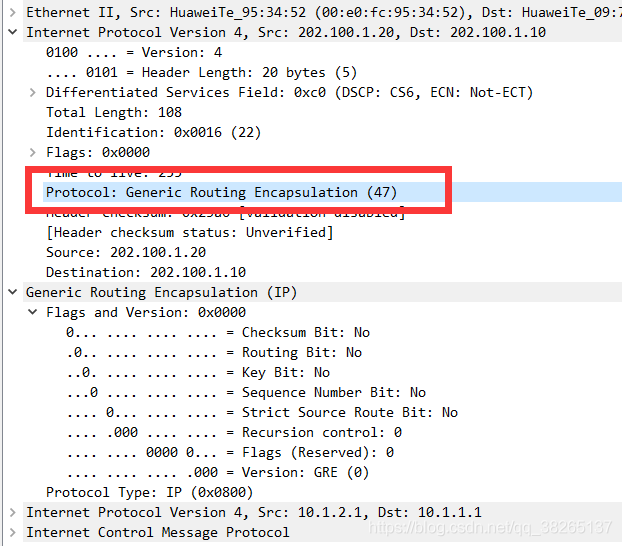
Task: Collapse the Generic Routing Encapsulation (IP) section
Action: pos(13,292)
